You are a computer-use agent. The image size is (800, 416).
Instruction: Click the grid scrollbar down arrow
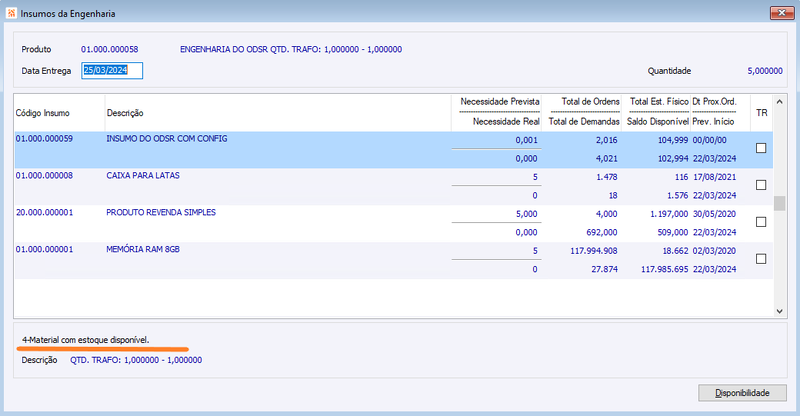click(x=779, y=311)
